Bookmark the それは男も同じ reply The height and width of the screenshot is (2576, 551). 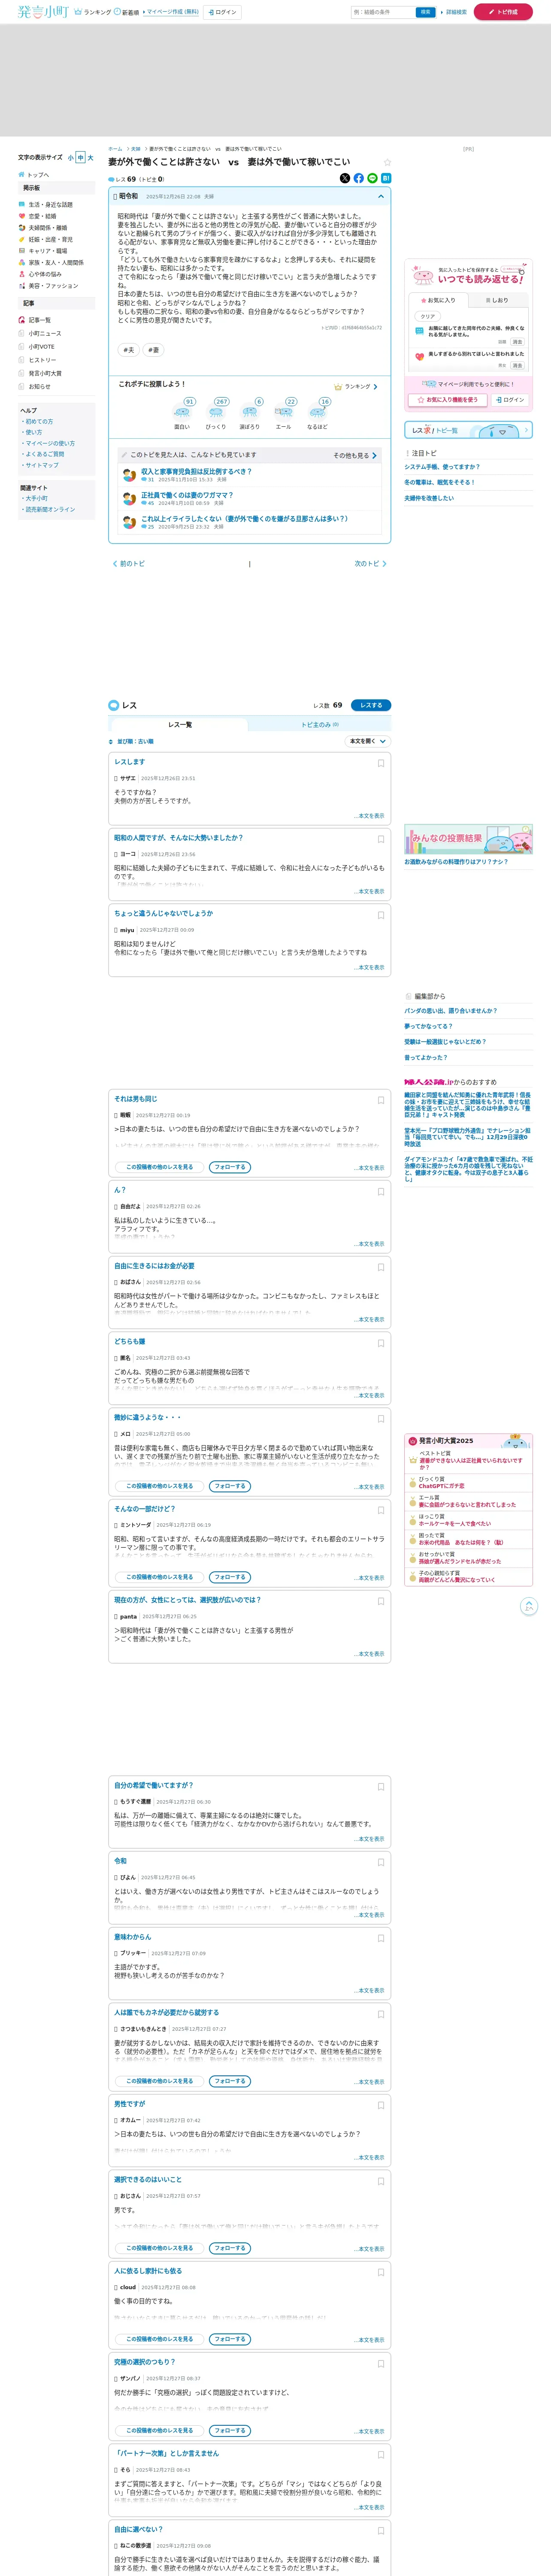click(x=381, y=1100)
